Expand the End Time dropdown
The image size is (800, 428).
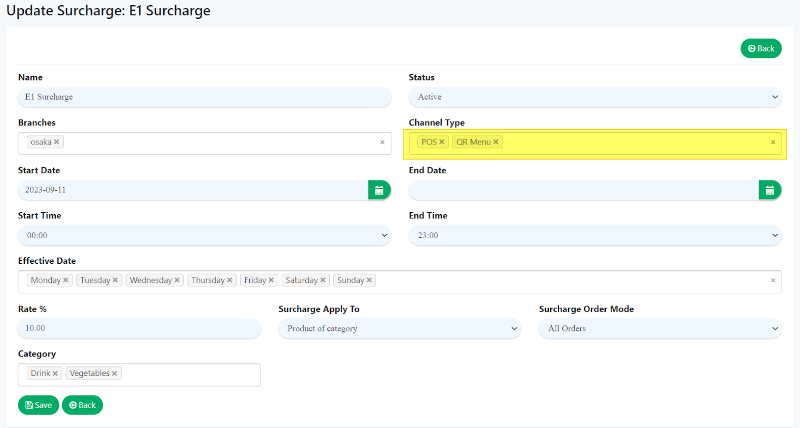(x=594, y=235)
